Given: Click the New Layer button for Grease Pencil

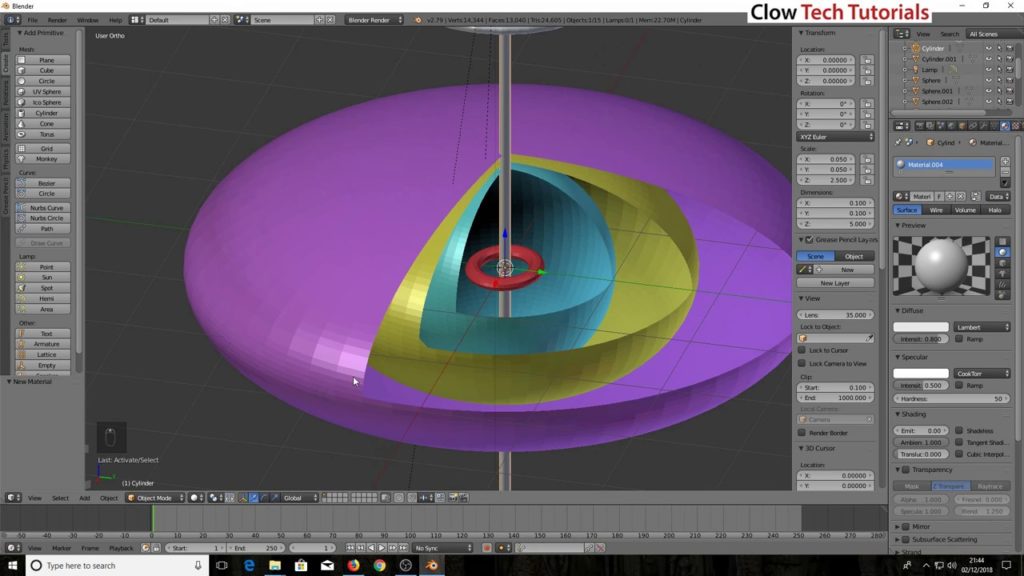Looking at the screenshot, I should 836,285.
